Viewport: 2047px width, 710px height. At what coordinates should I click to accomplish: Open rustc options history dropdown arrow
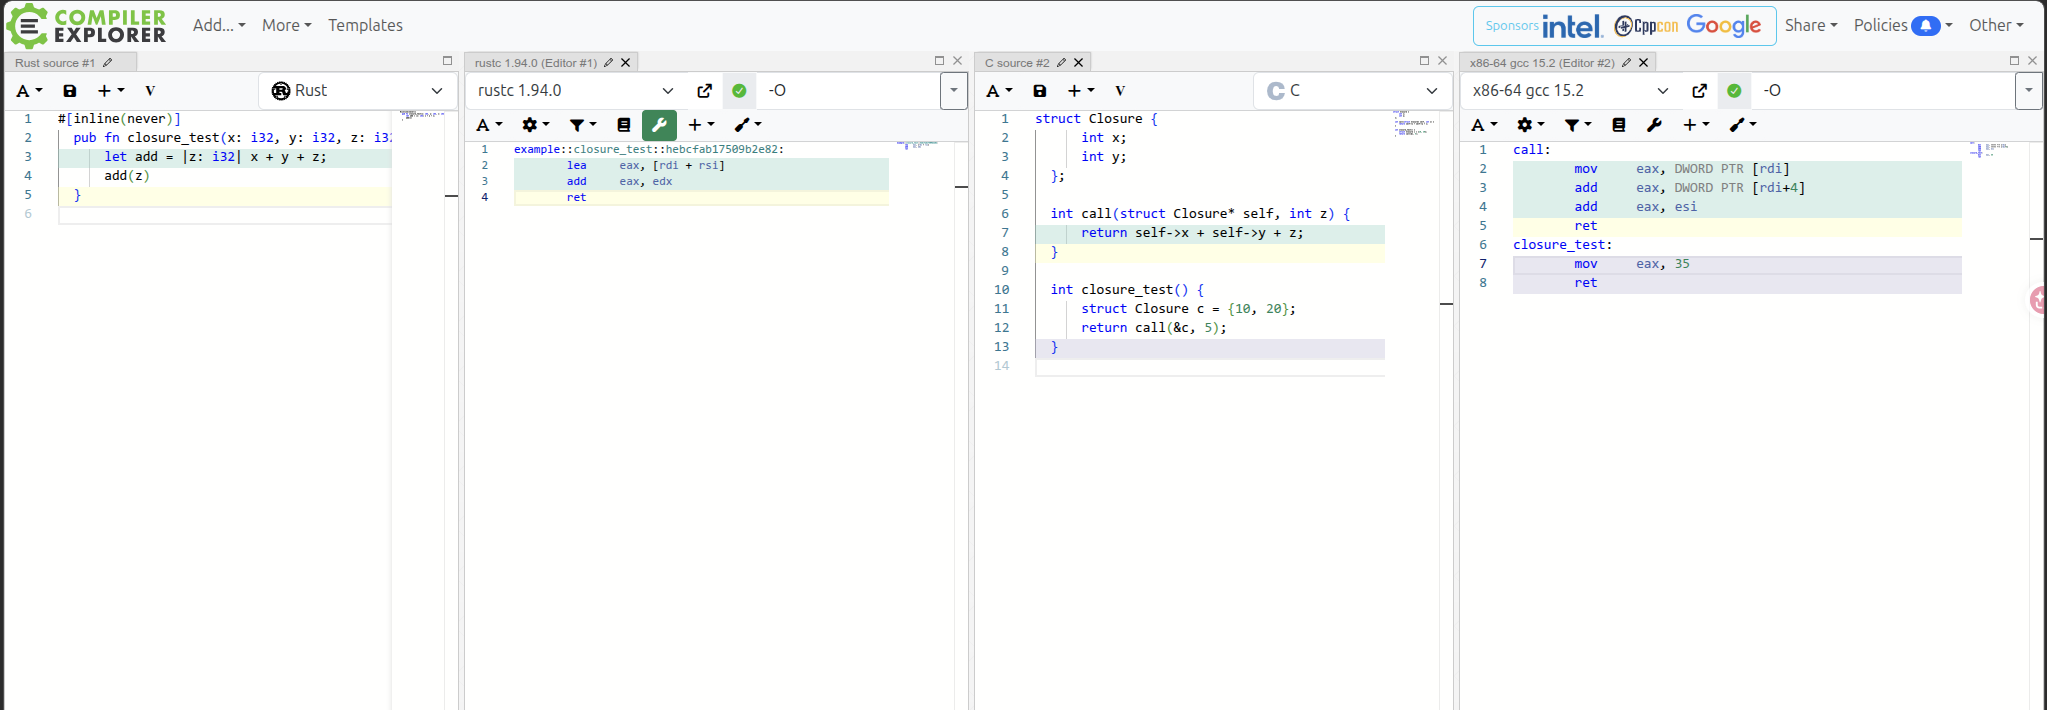pyautogui.click(x=954, y=91)
